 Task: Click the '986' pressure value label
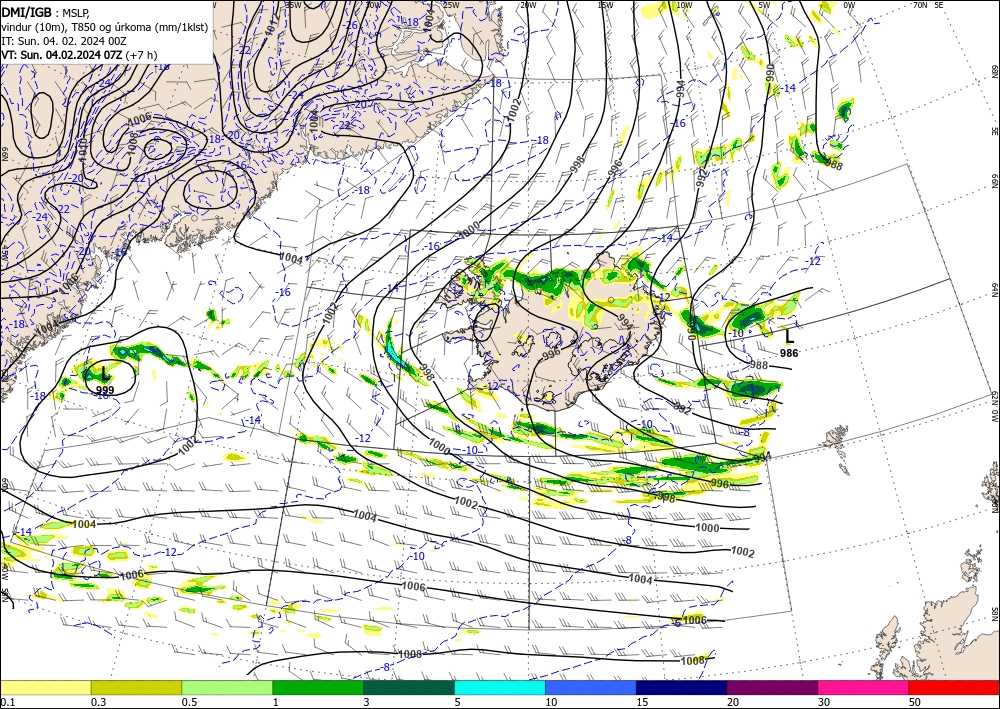[789, 353]
